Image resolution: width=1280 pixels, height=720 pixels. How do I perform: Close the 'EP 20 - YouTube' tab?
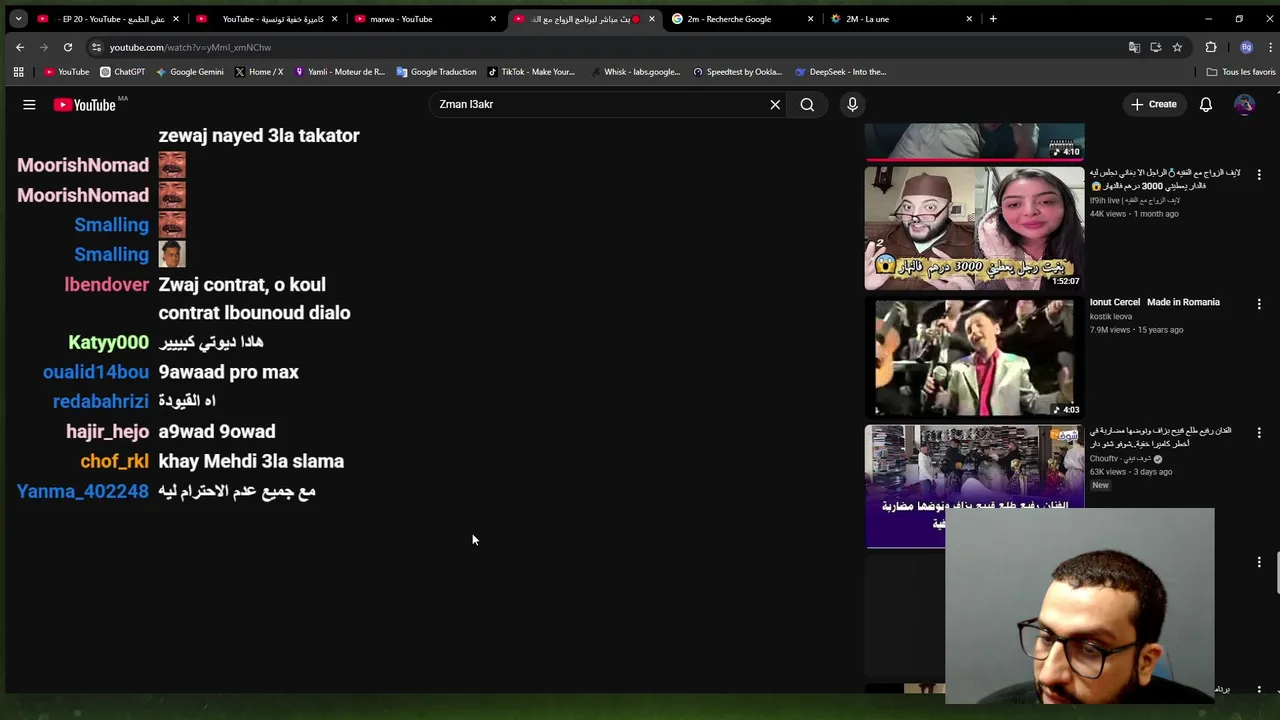coord(176,19)
